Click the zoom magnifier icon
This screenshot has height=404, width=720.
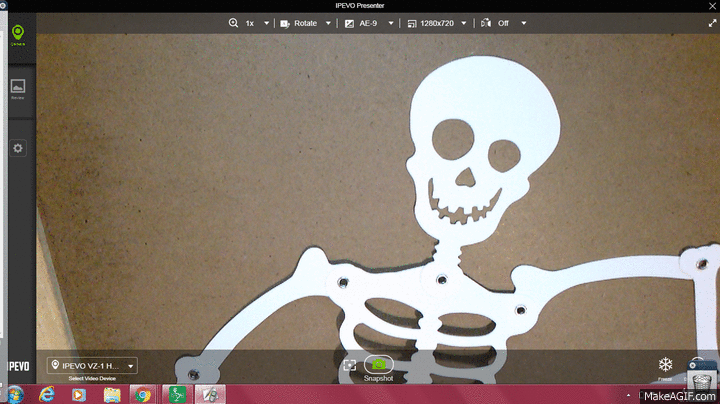pos(234,22)
